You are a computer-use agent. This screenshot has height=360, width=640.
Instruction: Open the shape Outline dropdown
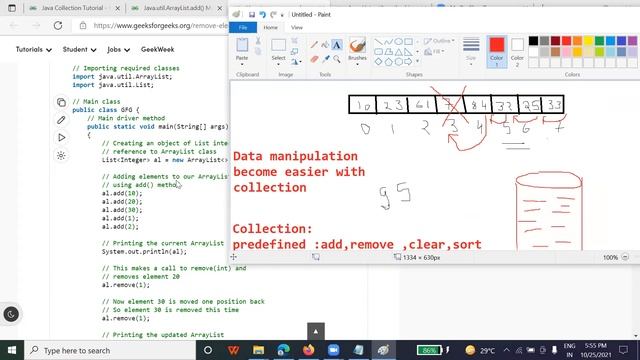[439, 41]
